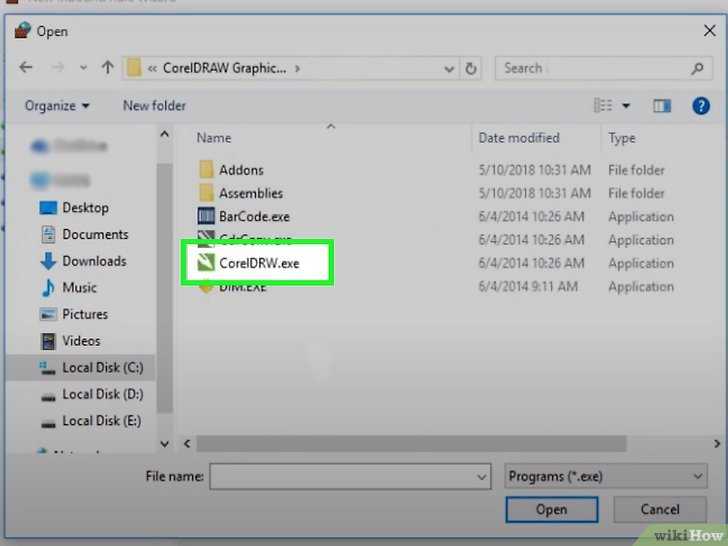
Task: Change the view layout icon
Action: tap(603, 105)
